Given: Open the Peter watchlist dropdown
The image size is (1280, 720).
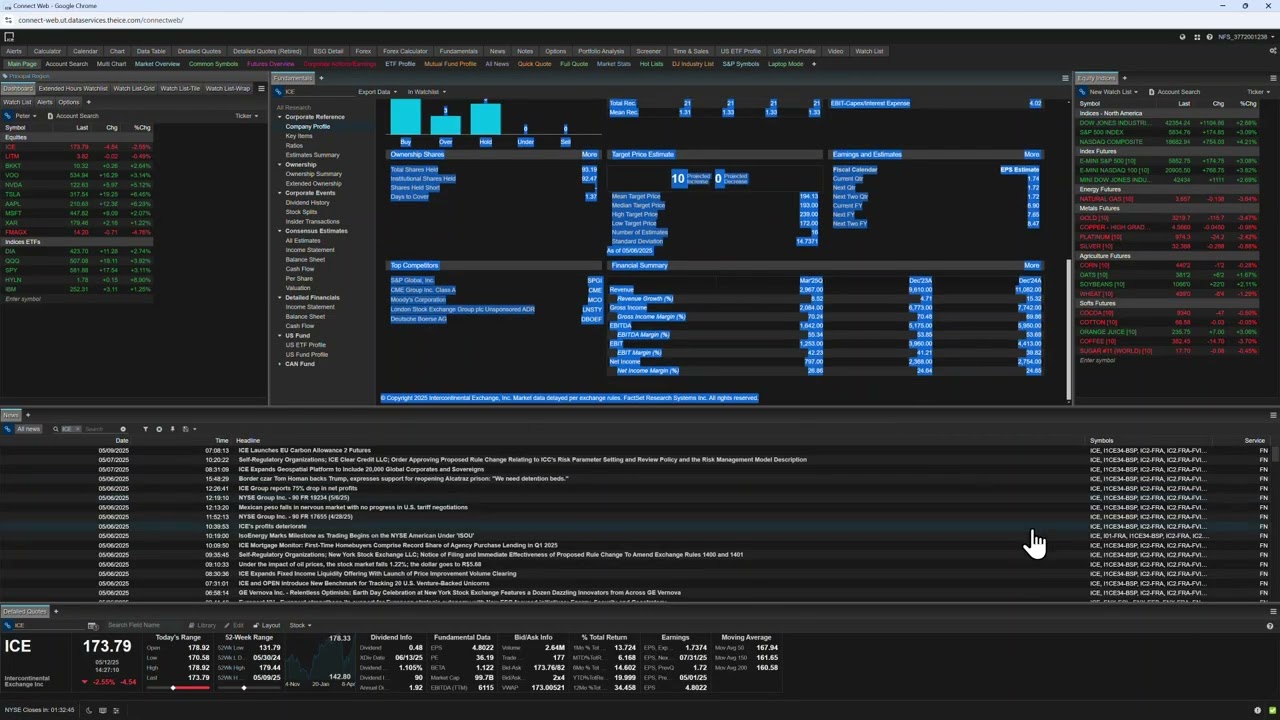Looking at the screenshot, I should pos(26,116).
